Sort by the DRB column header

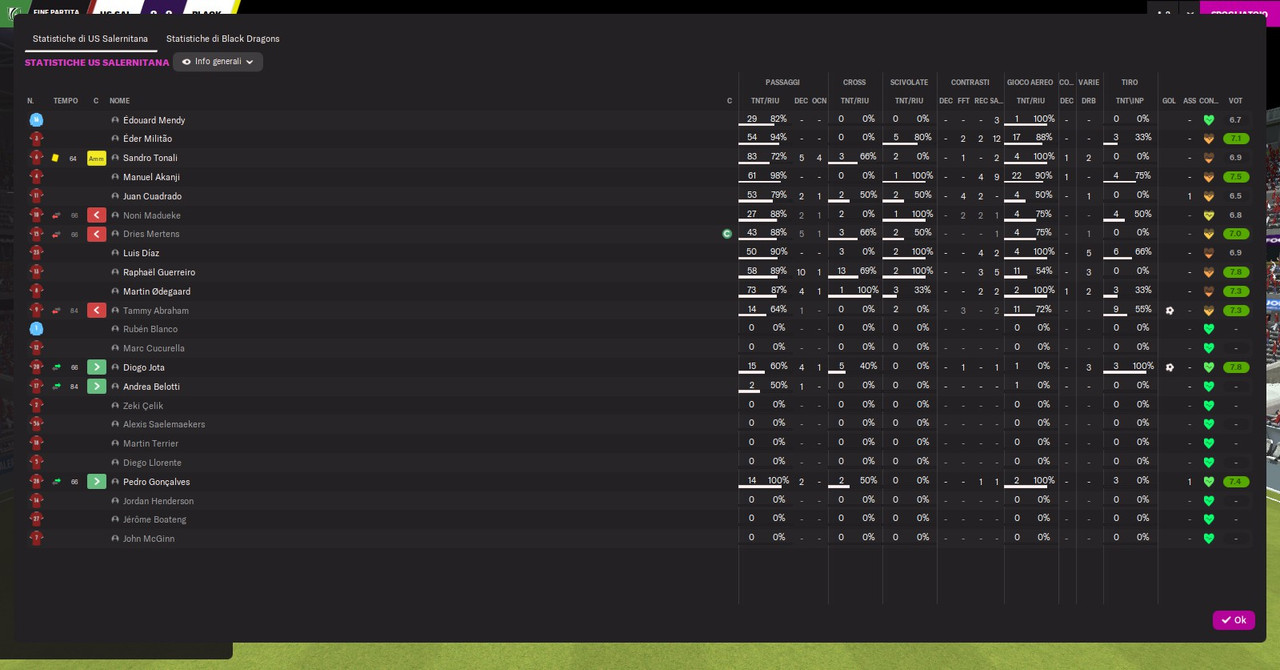point(1088,101)
